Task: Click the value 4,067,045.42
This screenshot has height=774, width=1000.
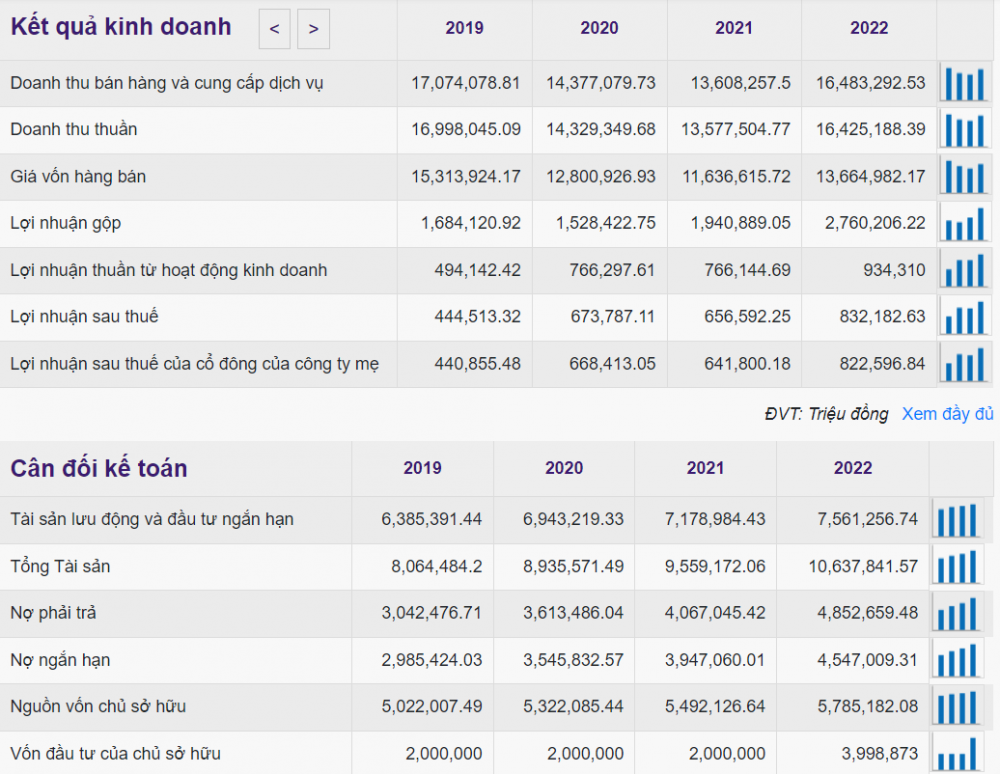Action: tap(715, 613)
